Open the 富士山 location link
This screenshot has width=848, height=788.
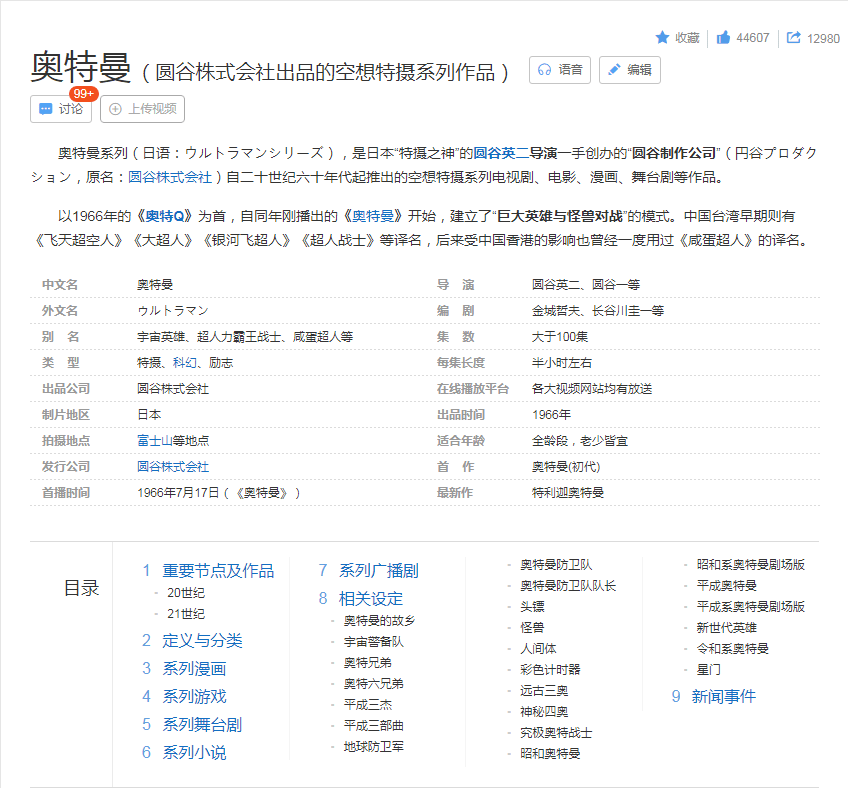pos(155,441)
